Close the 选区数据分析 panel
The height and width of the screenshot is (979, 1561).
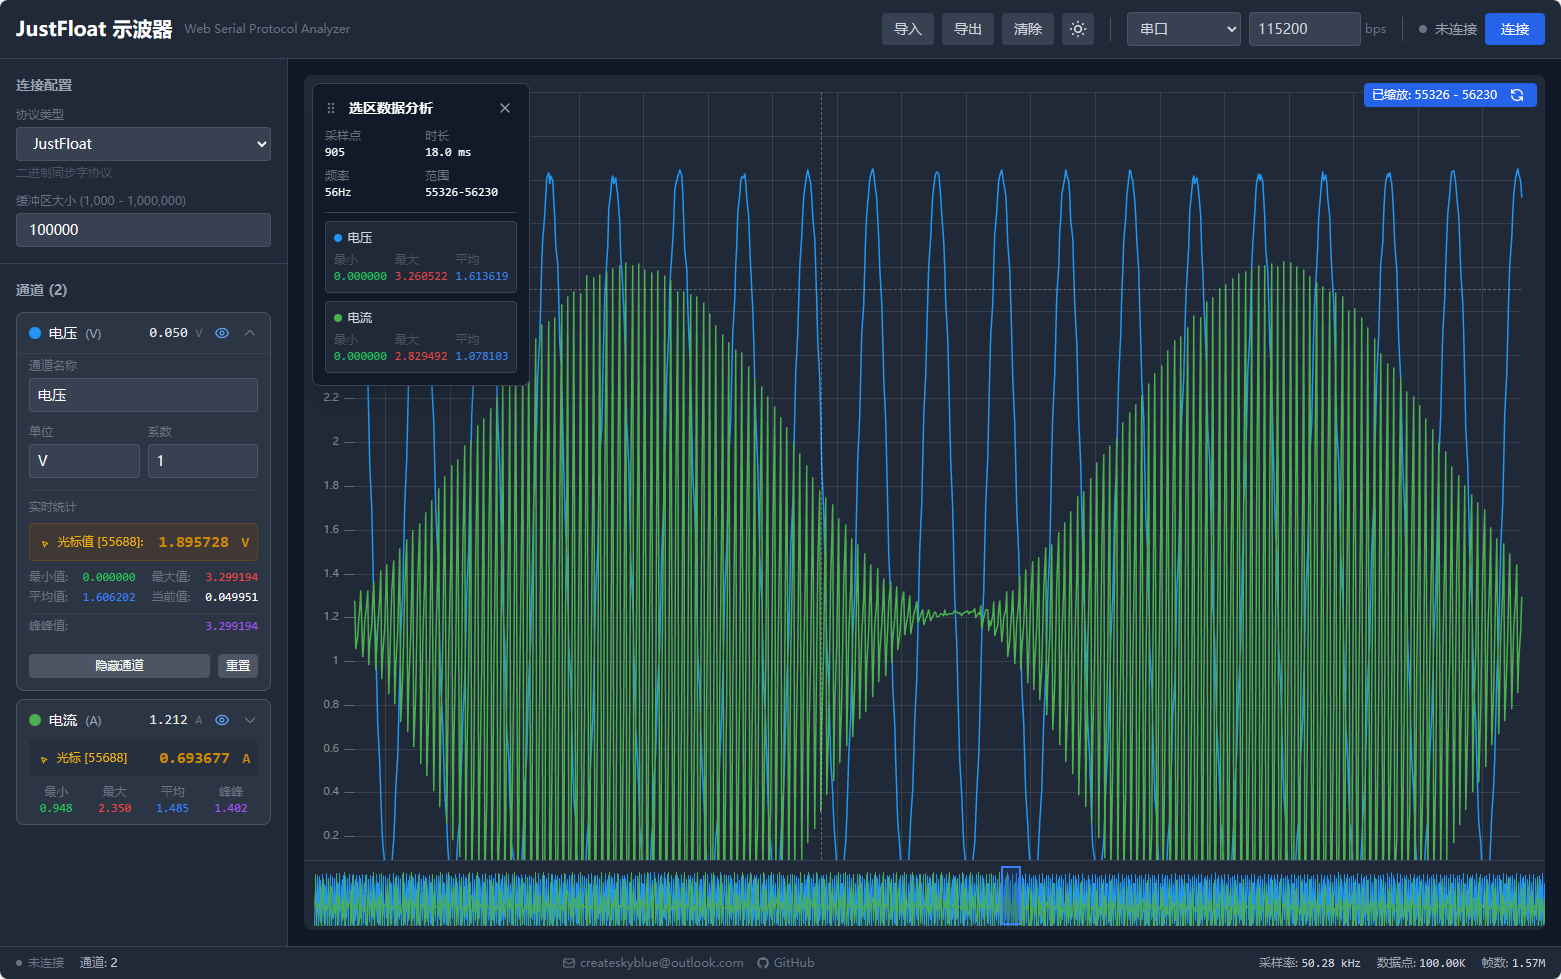pos(505,108)
